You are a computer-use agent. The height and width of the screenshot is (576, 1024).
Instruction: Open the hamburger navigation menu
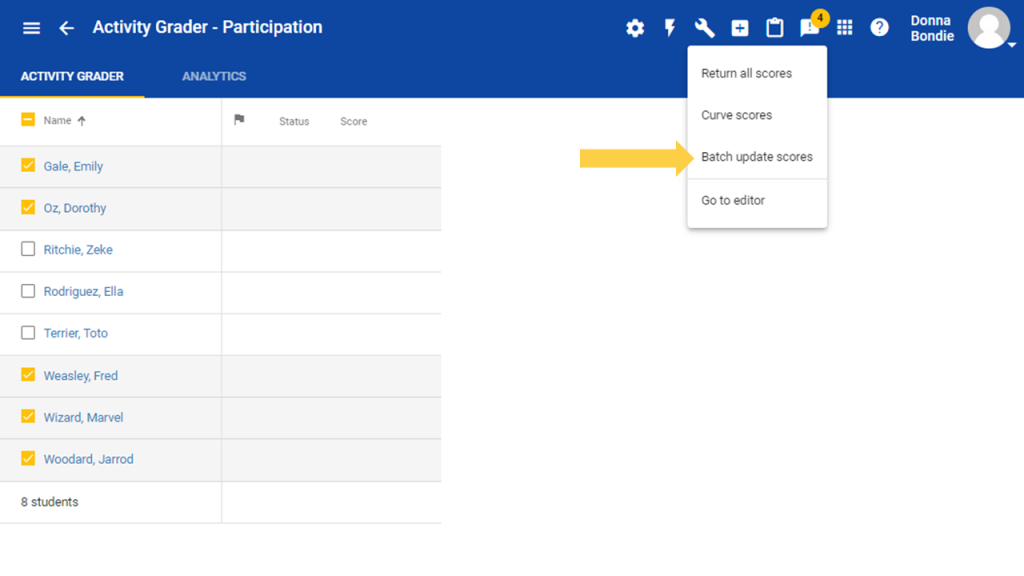click(x=31, y=28)
